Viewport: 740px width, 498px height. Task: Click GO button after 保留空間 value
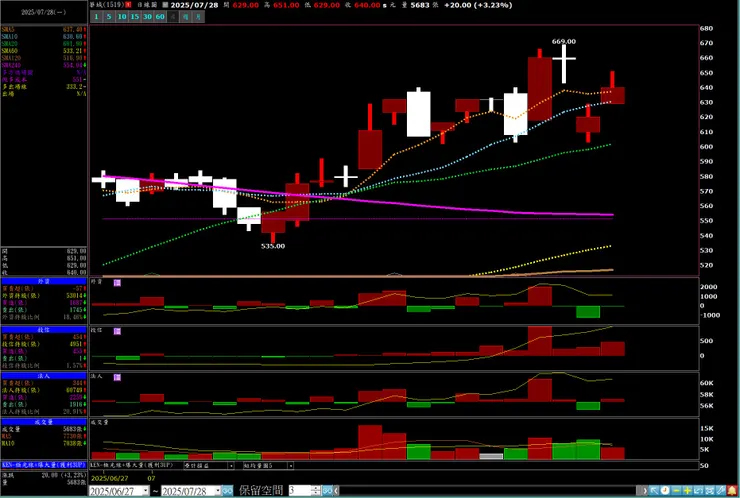pos(327,491)
